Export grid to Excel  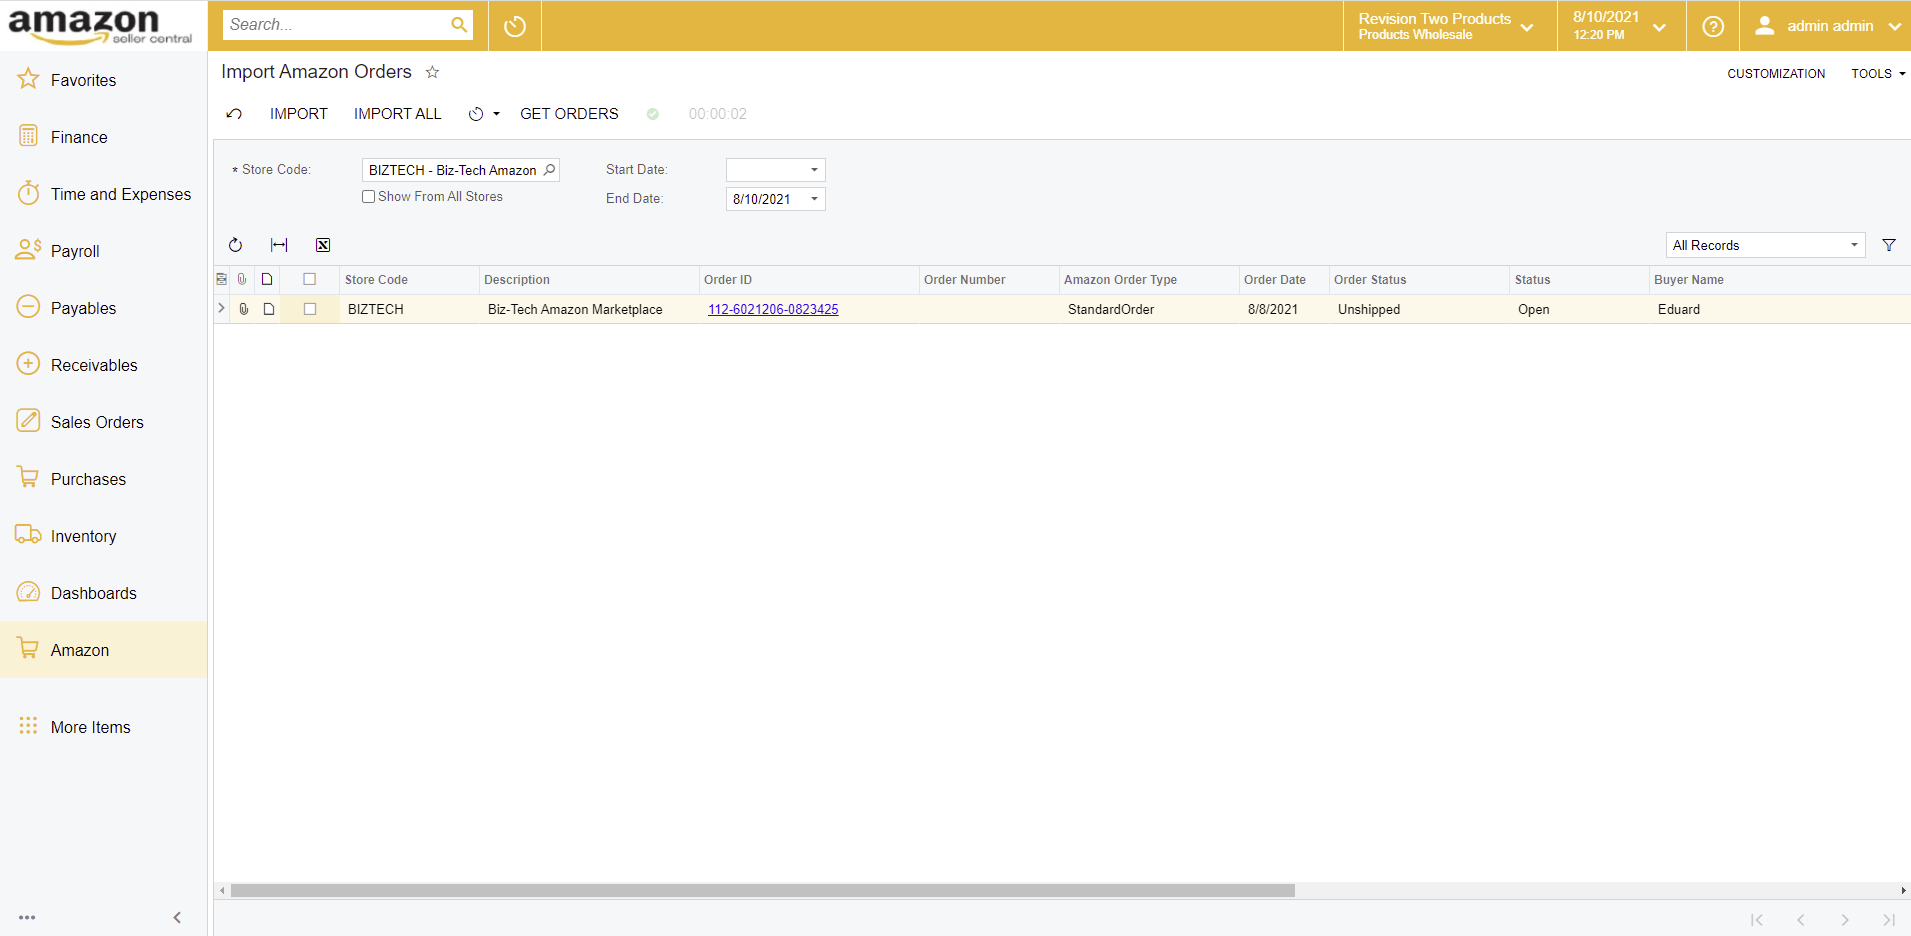click(323, 245)
